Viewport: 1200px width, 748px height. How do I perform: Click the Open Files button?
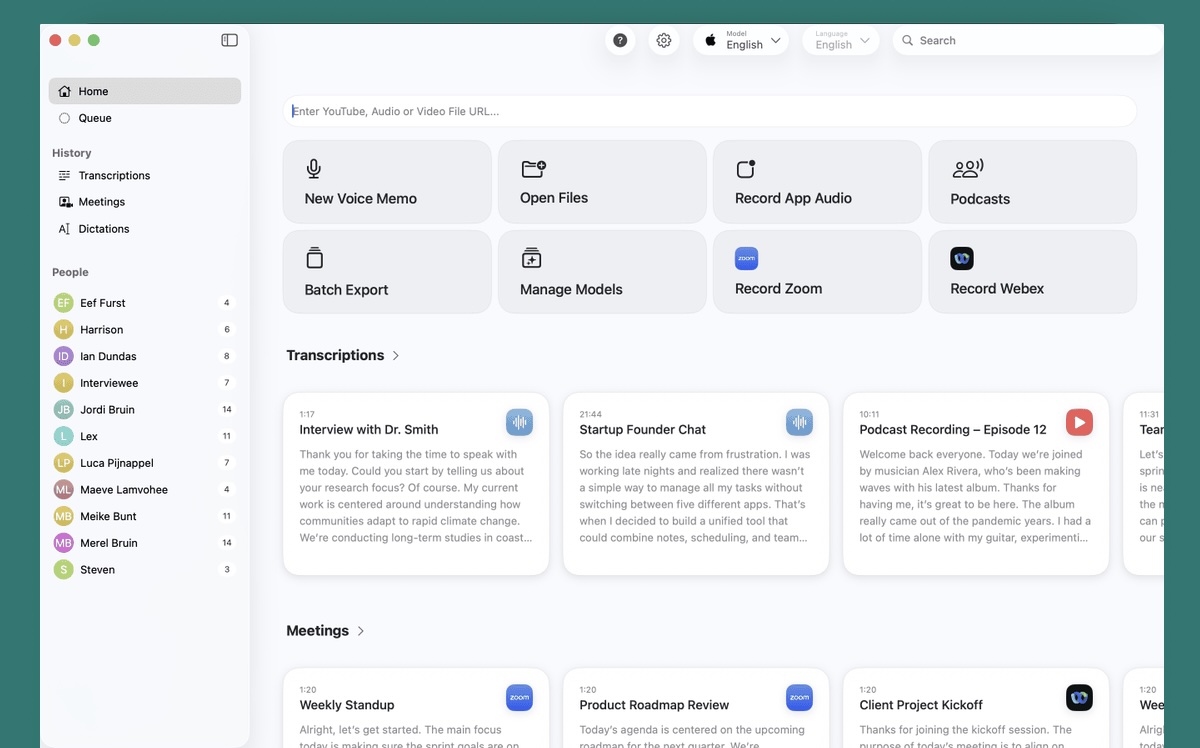(x=602, y=181)
